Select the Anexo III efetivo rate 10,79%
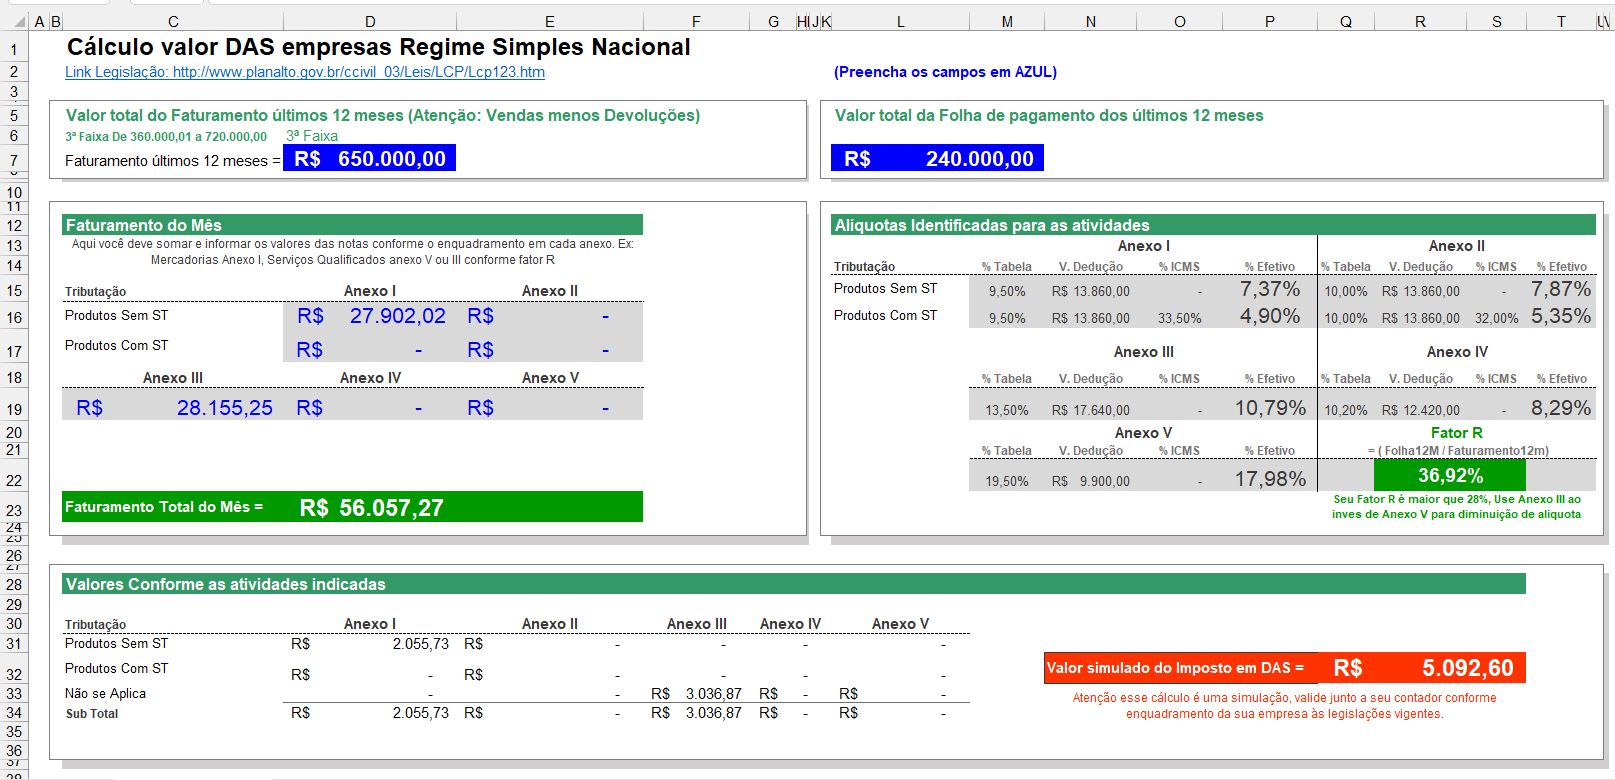Image resolution: width=1615 pixels, height=780 pixels. point(1270,408)
